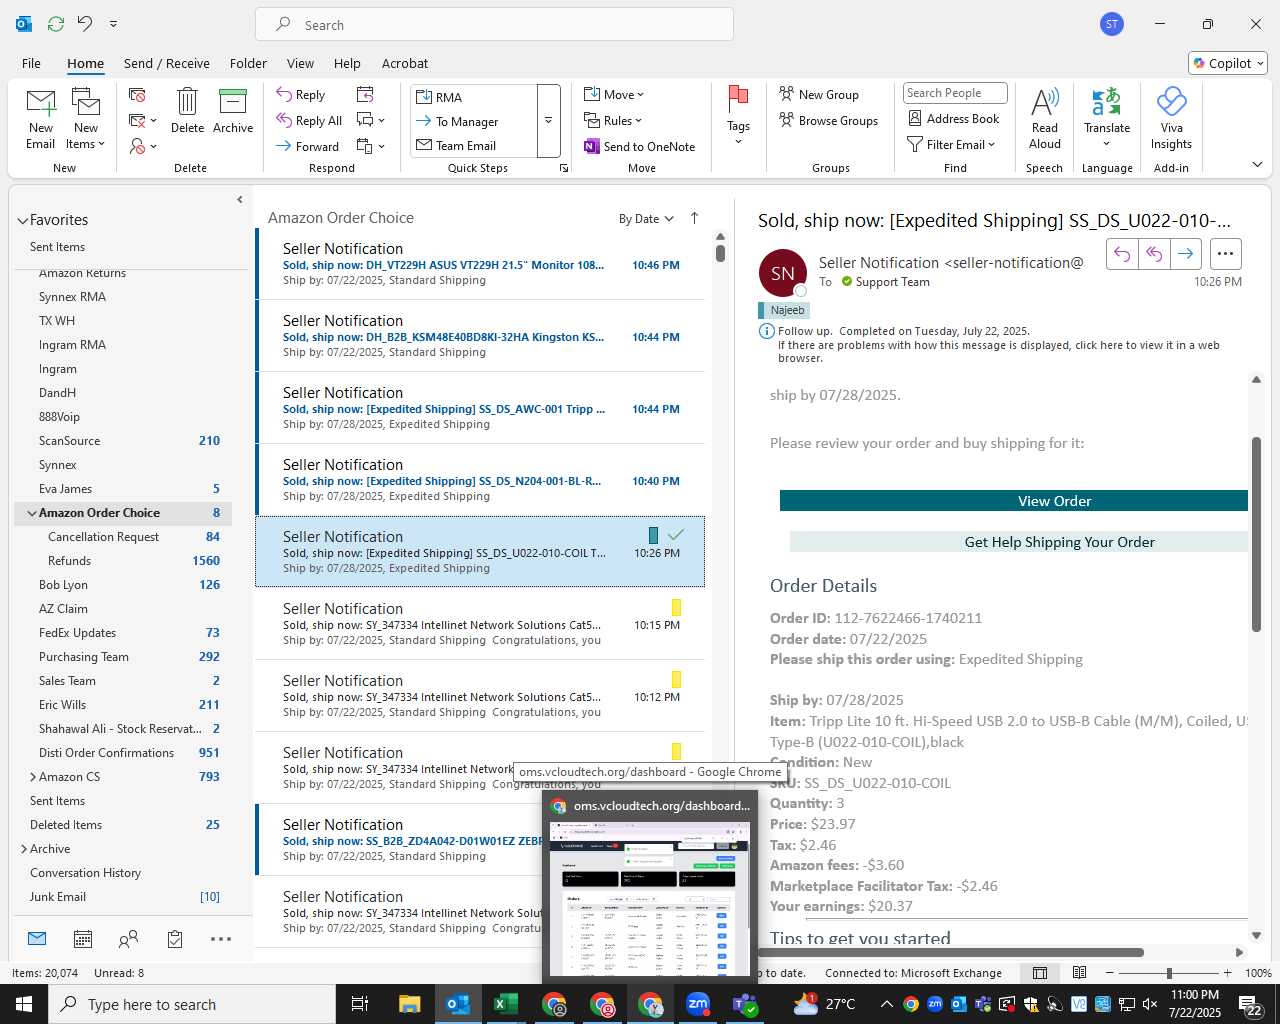Toggle flag on the 10:12 PM Seller Notification
This screenshot has height=1024, width=1280.
676,679
